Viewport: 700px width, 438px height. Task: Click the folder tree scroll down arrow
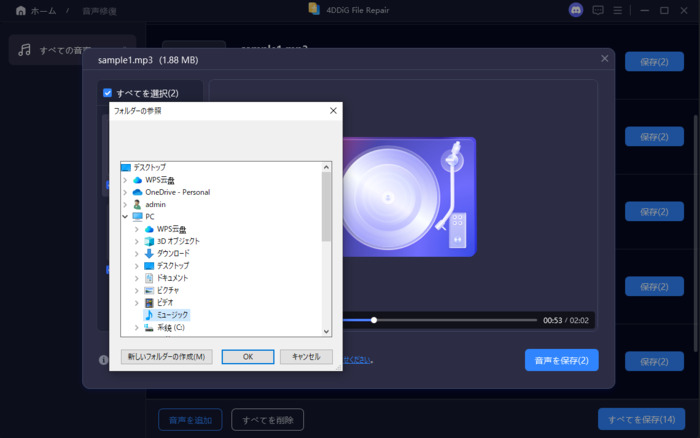(326, 330)
